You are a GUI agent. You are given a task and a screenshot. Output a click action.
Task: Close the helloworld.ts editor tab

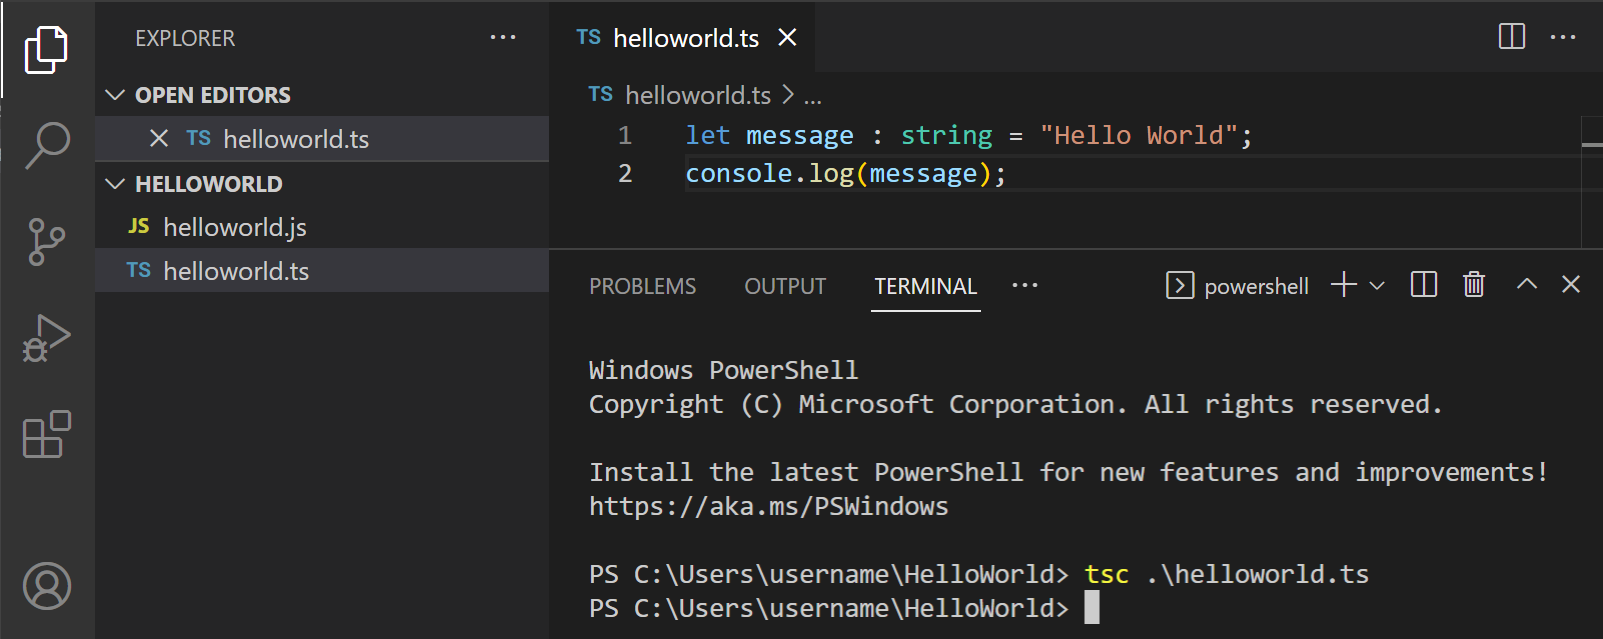tap(788, 38)
